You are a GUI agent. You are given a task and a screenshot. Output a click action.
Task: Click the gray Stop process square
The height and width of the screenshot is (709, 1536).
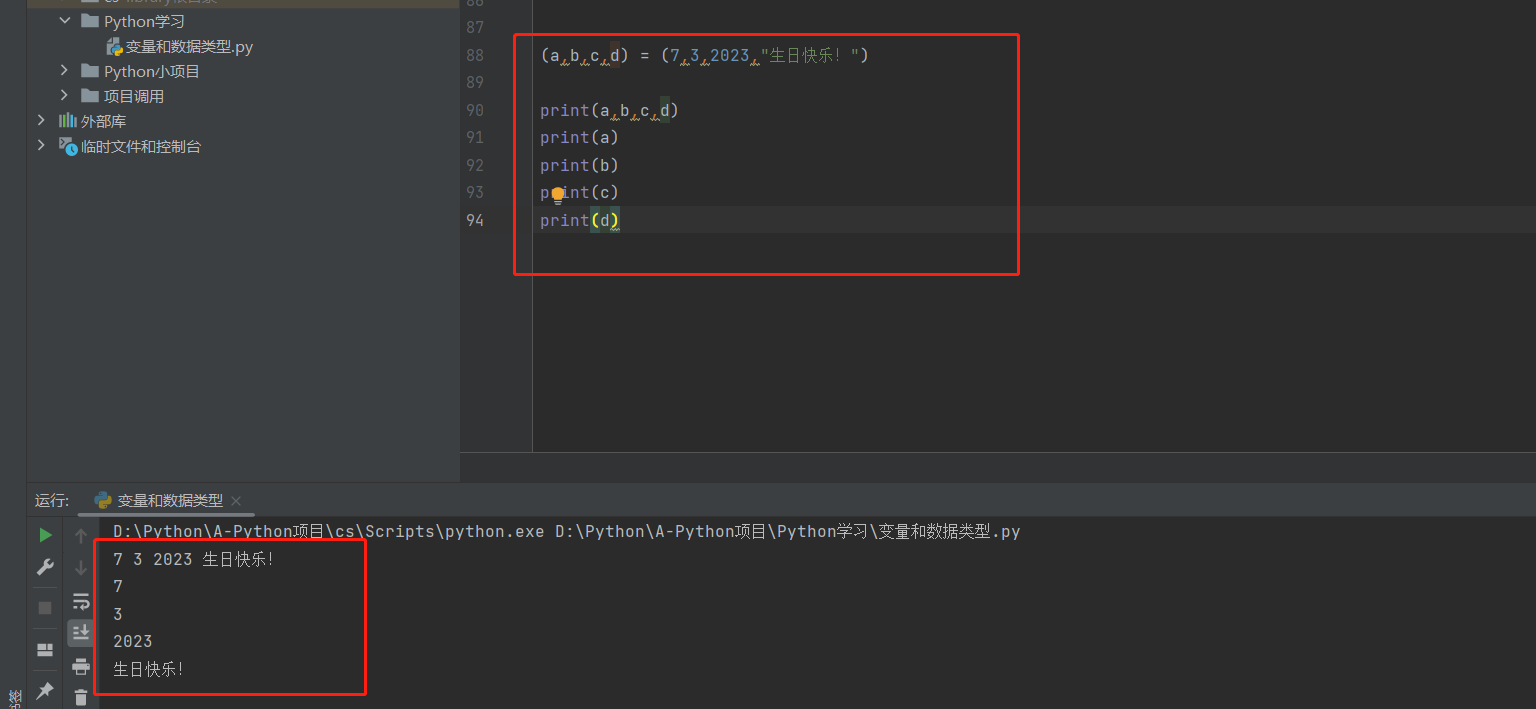pos(45,608)
